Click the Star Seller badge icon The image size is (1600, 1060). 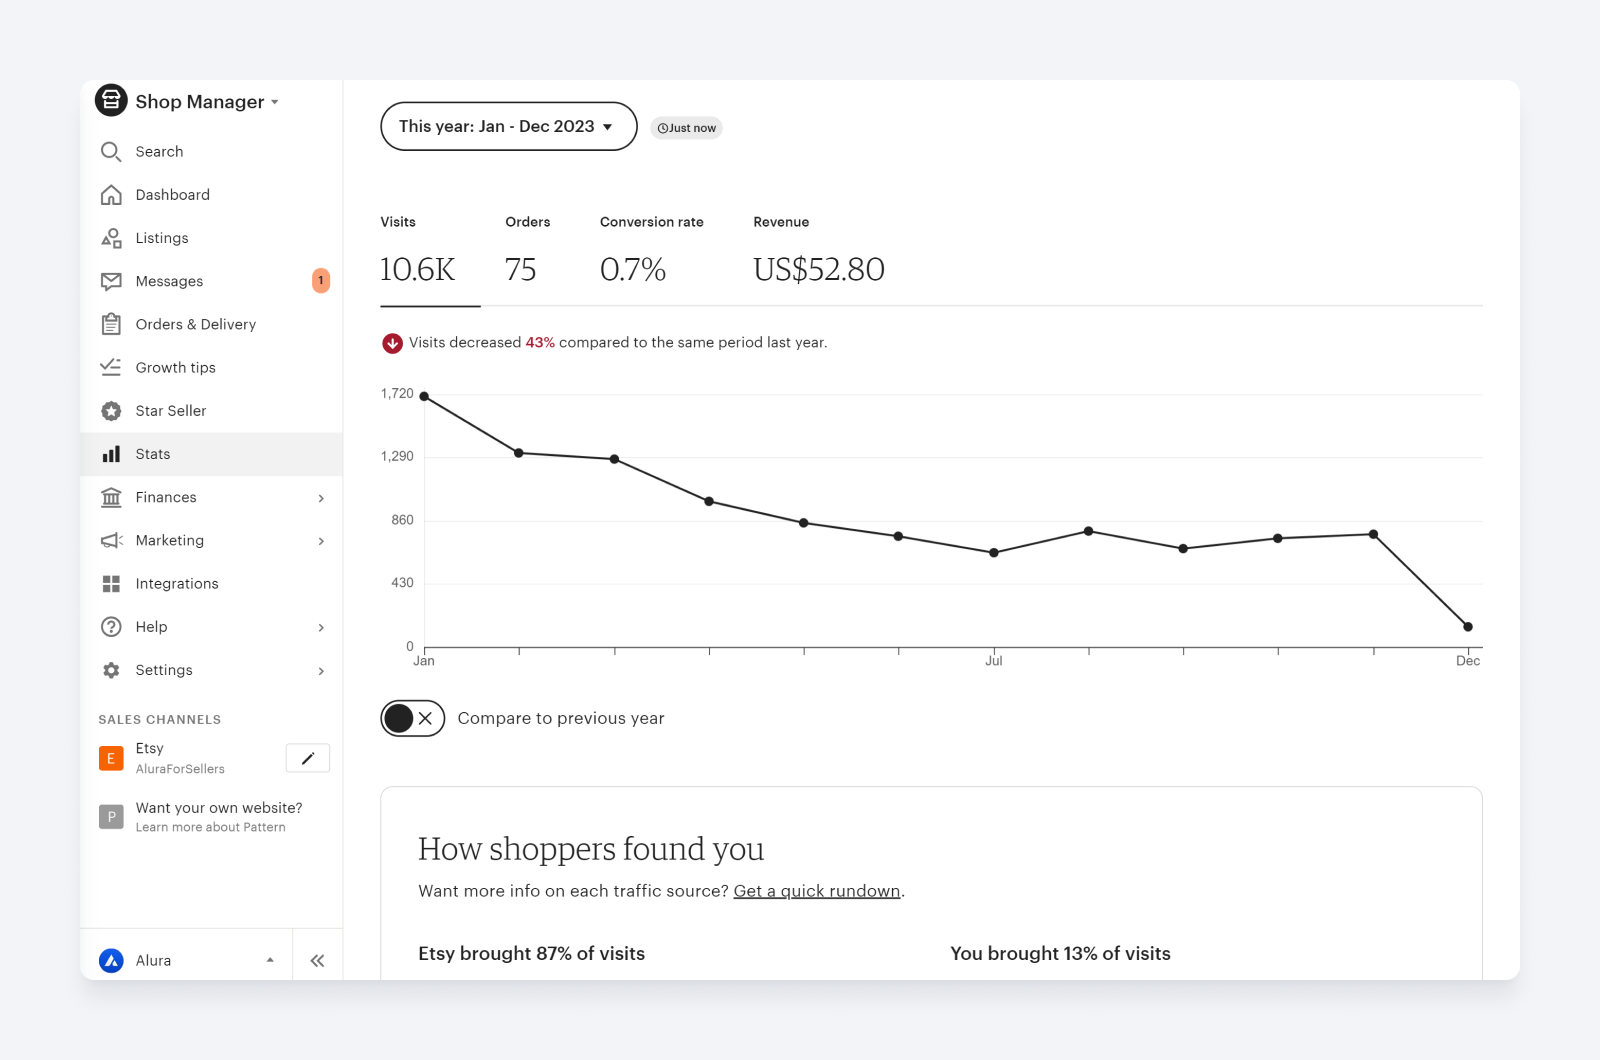pyautogui.click(x=111, y=411)
